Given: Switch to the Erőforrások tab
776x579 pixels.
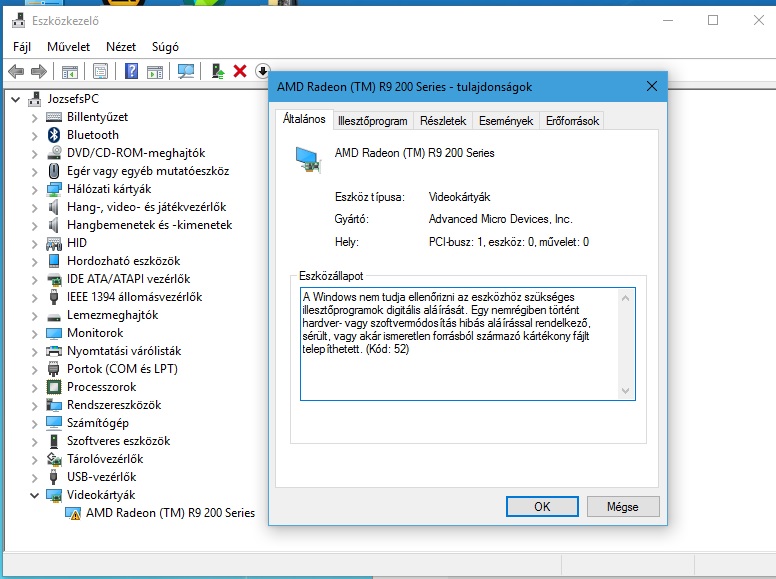Looking at the screenshot, I should coord(572,121).
